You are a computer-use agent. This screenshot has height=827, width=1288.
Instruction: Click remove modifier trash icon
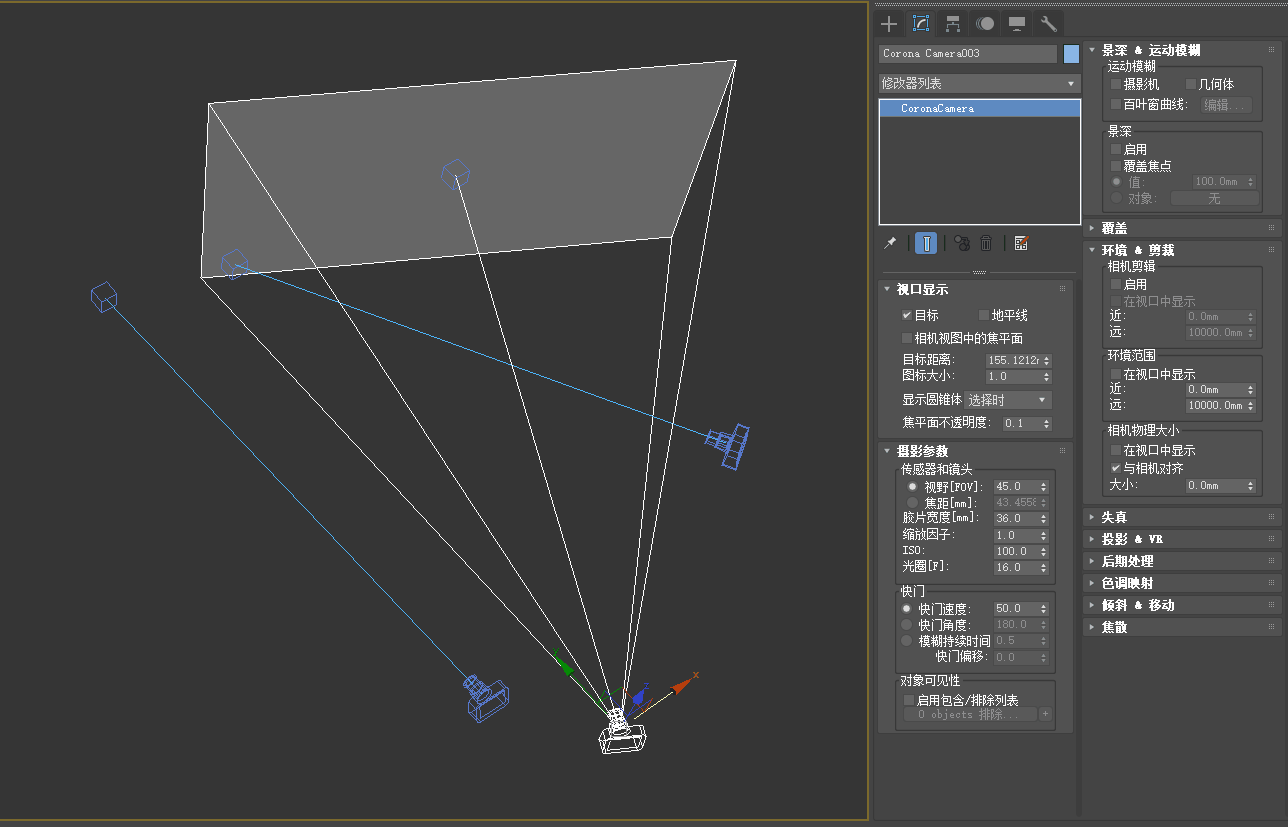click(x=986, y=243)
